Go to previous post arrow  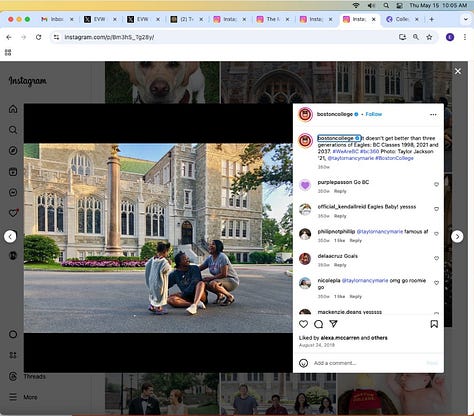[10, 236]
